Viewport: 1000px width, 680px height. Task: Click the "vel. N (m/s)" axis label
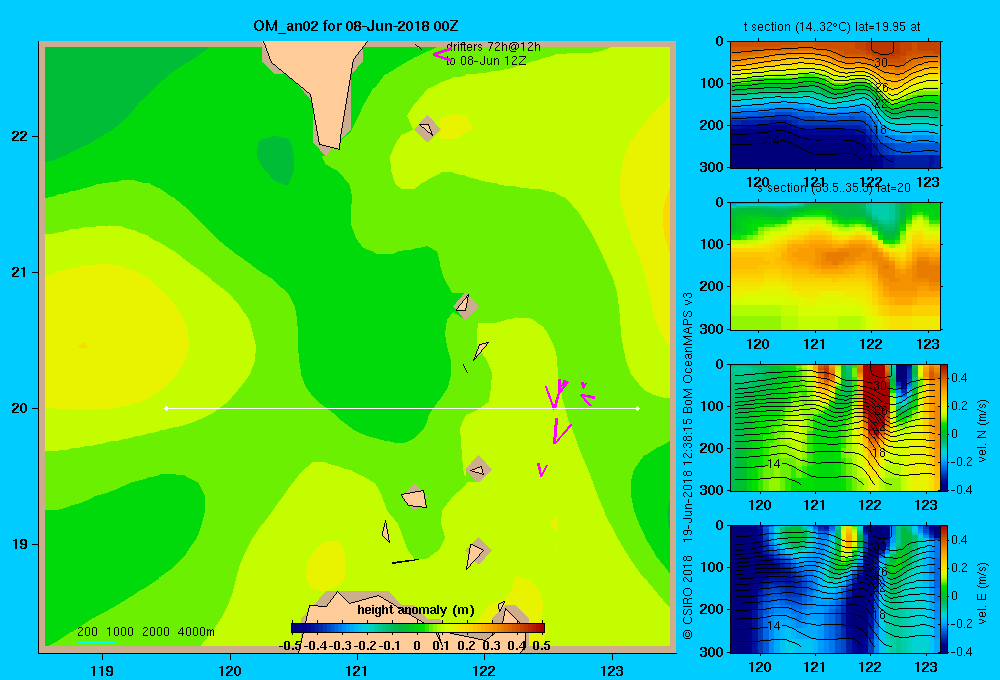click(x=982, y=431)
